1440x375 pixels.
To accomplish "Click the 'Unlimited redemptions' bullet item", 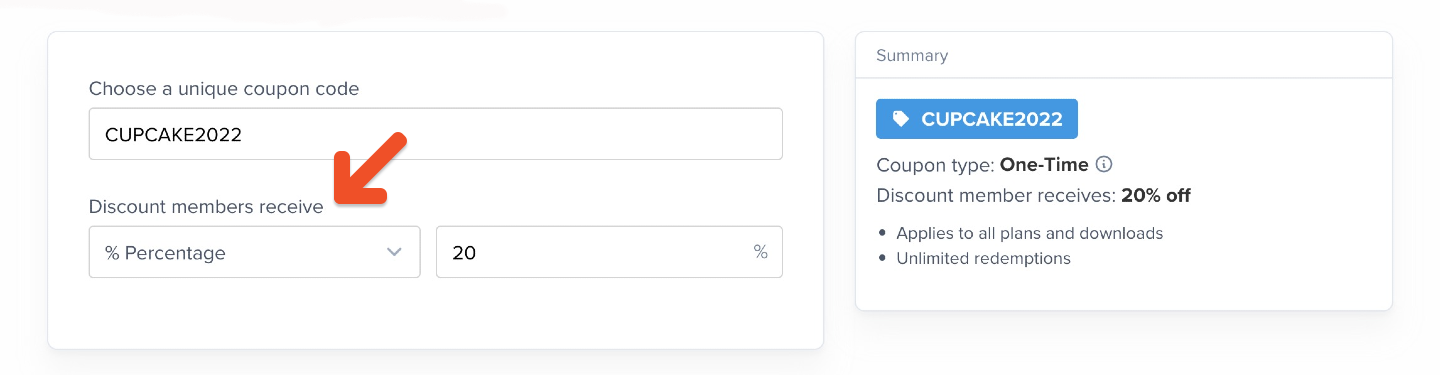I will point(983,258).
